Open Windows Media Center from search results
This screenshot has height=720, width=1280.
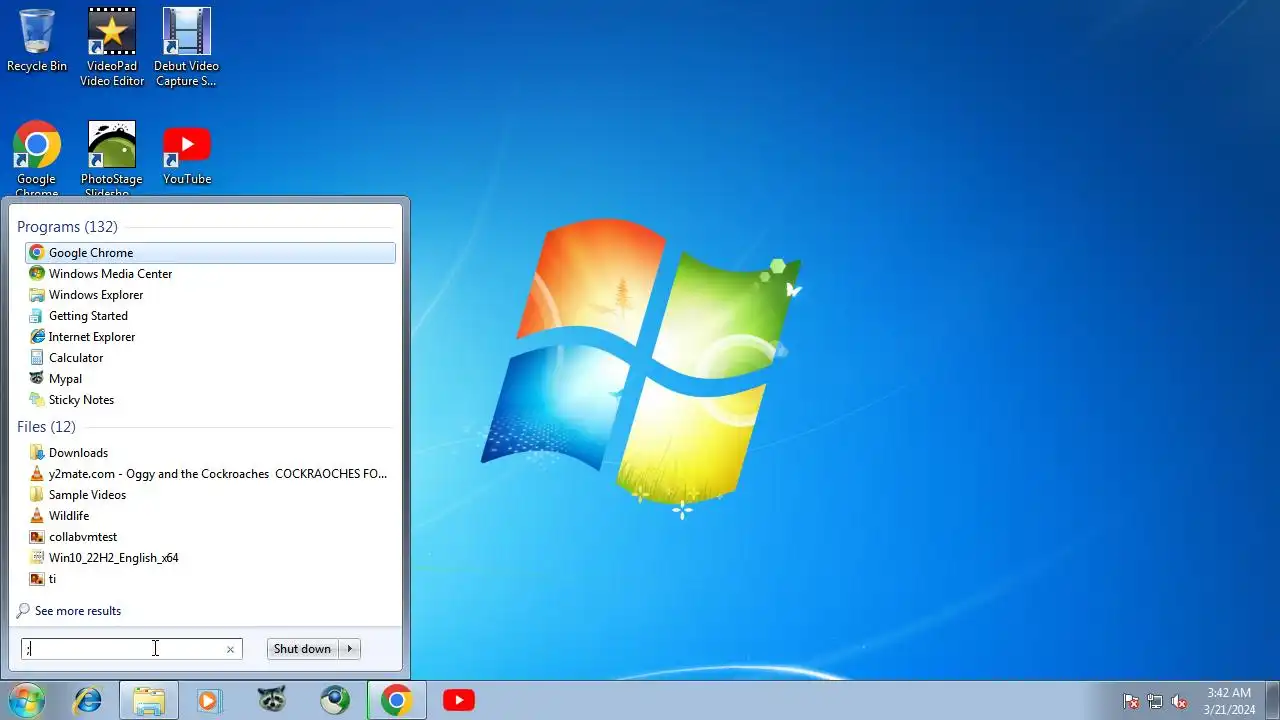(x=210, y=274)
